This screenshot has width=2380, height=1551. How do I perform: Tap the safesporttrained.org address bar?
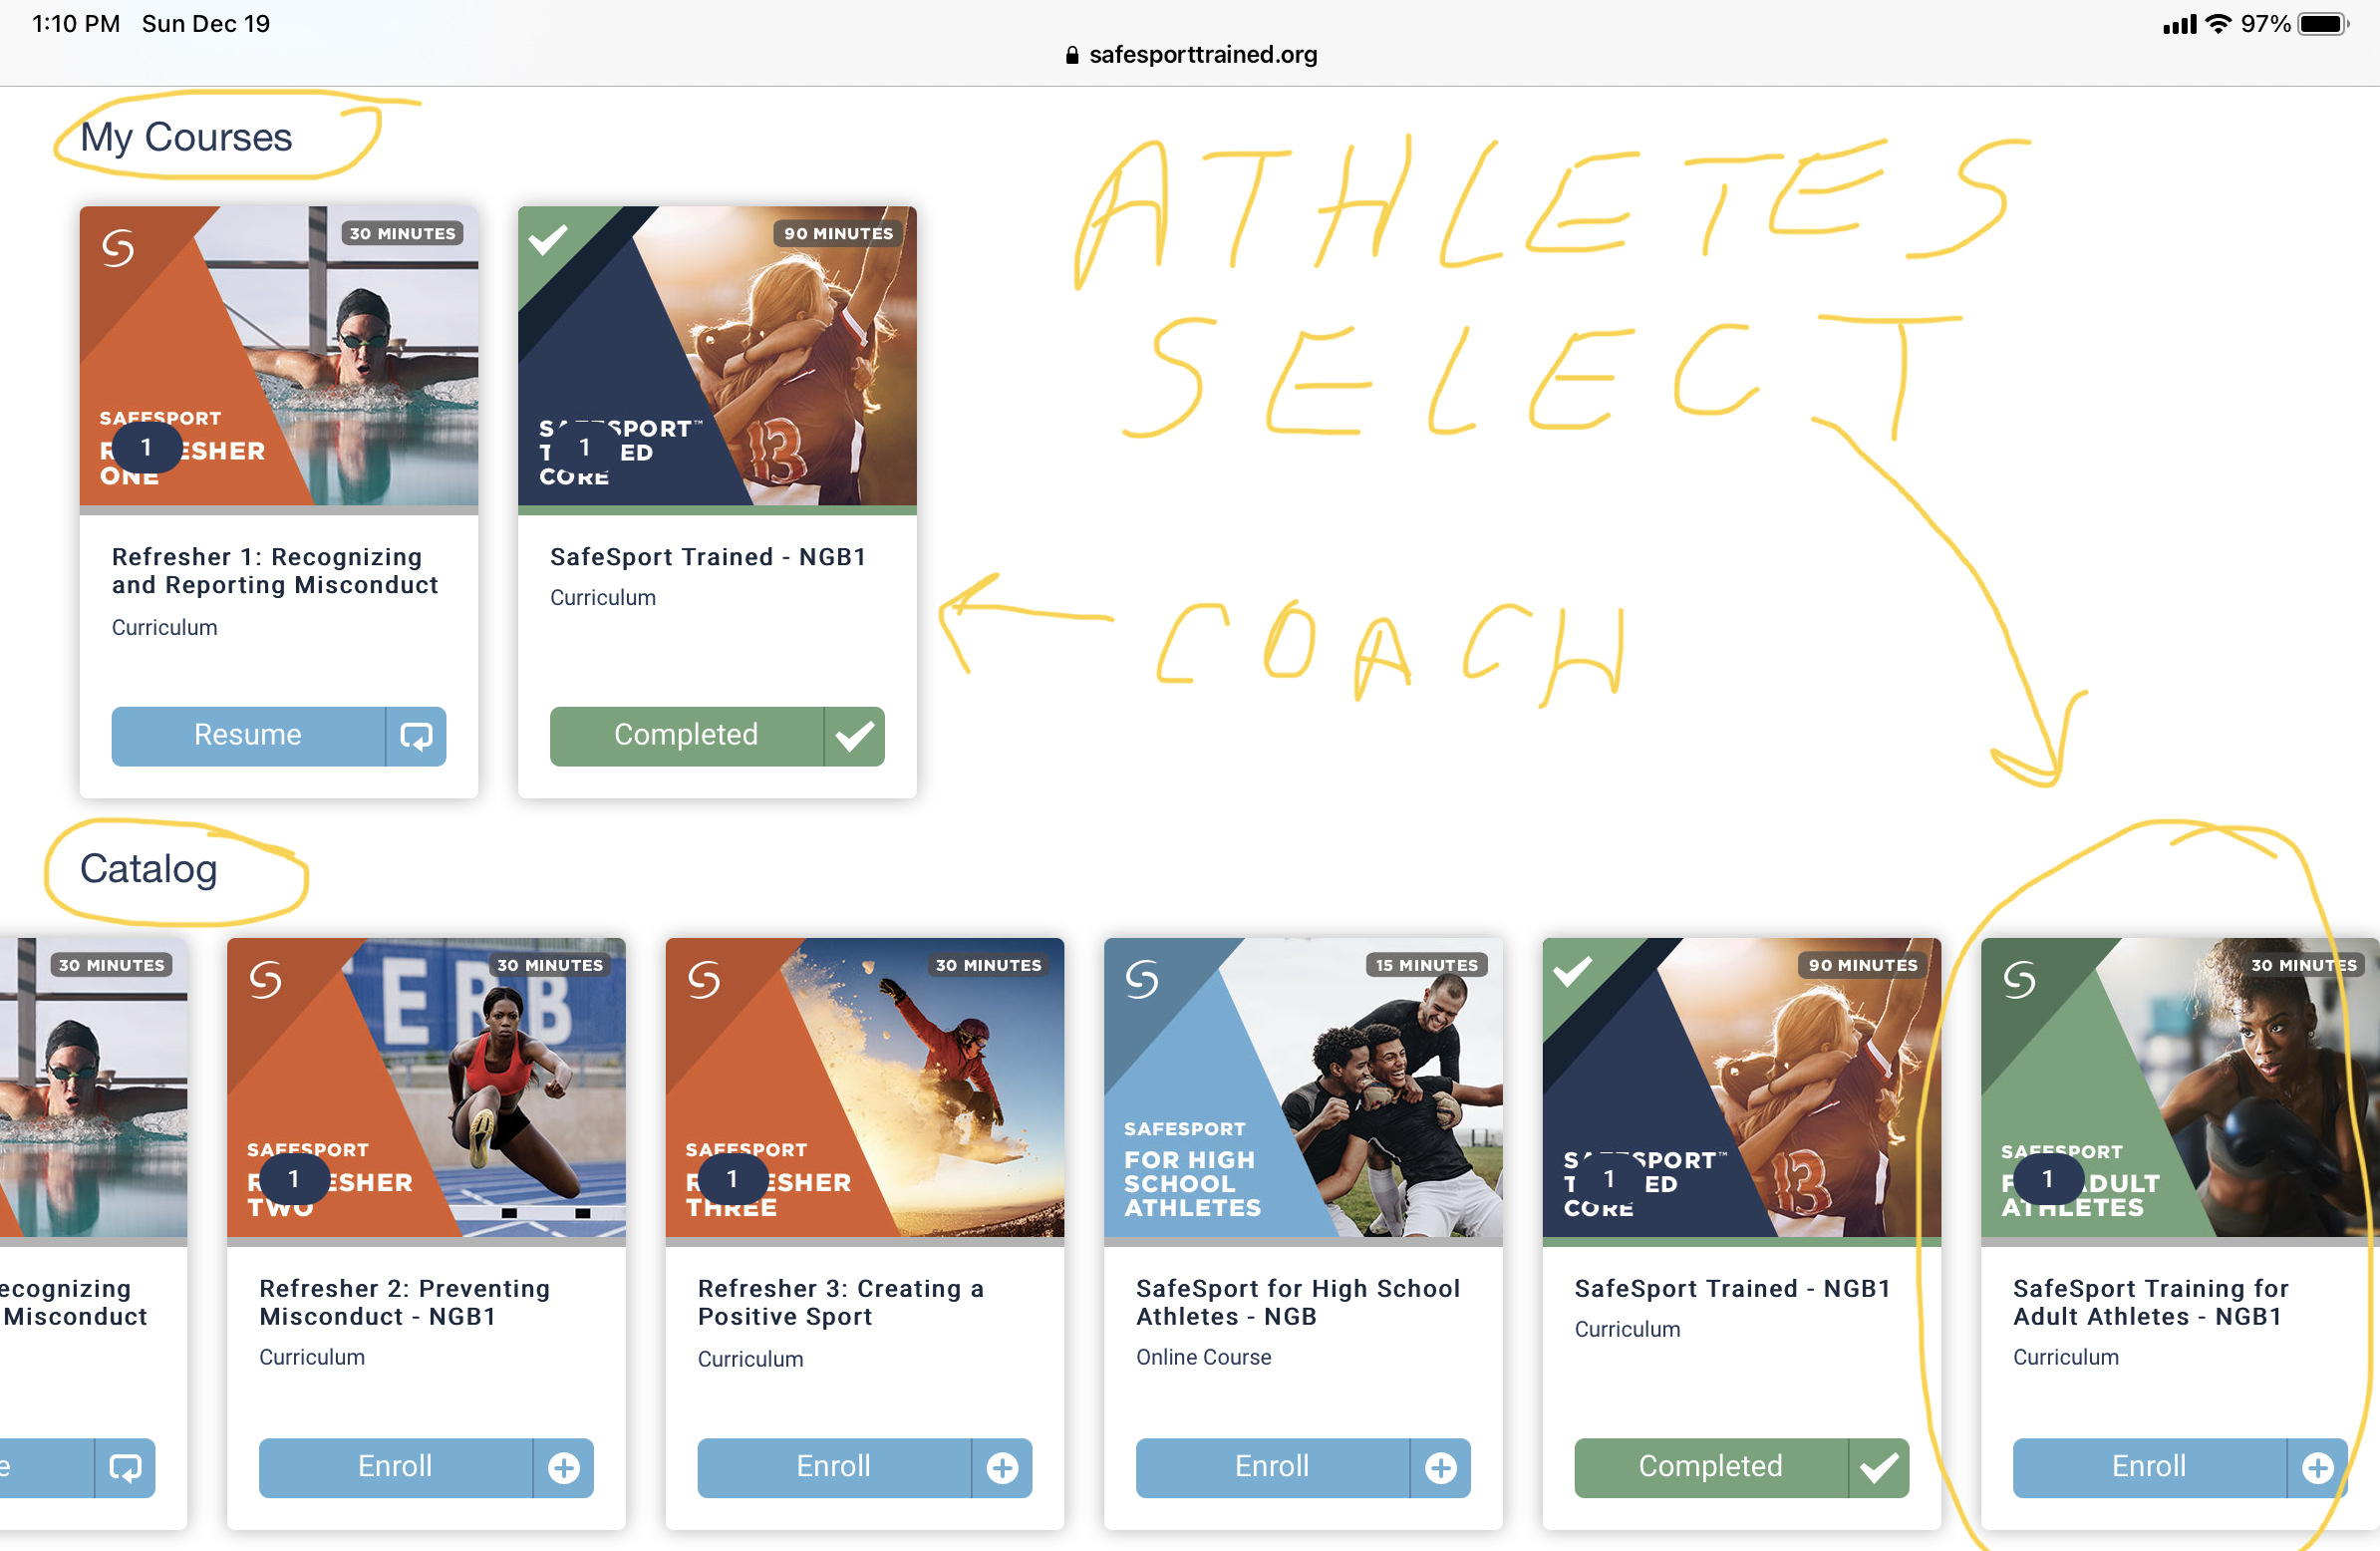(x=1191, y=55)
